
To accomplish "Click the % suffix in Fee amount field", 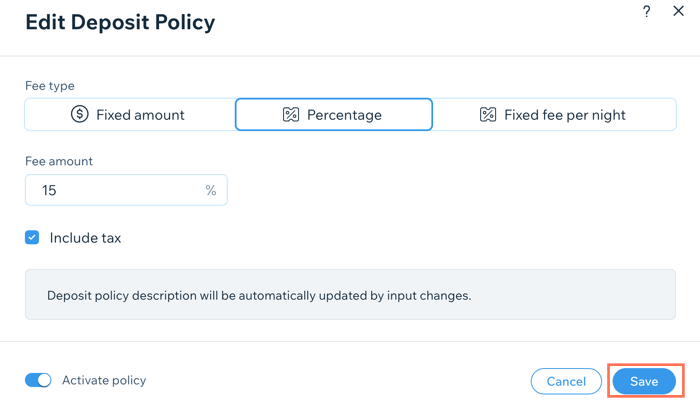I will (211, 191).
